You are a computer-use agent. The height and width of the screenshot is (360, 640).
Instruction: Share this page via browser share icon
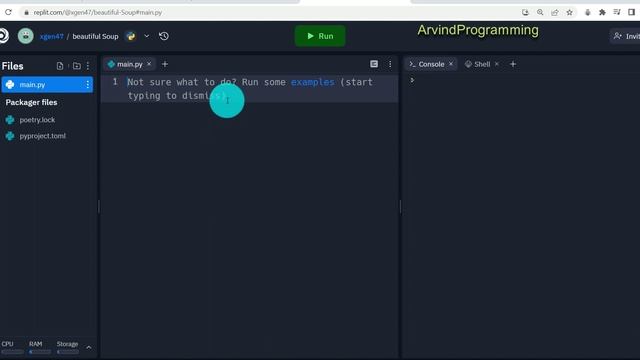click(x=555, y=12)
